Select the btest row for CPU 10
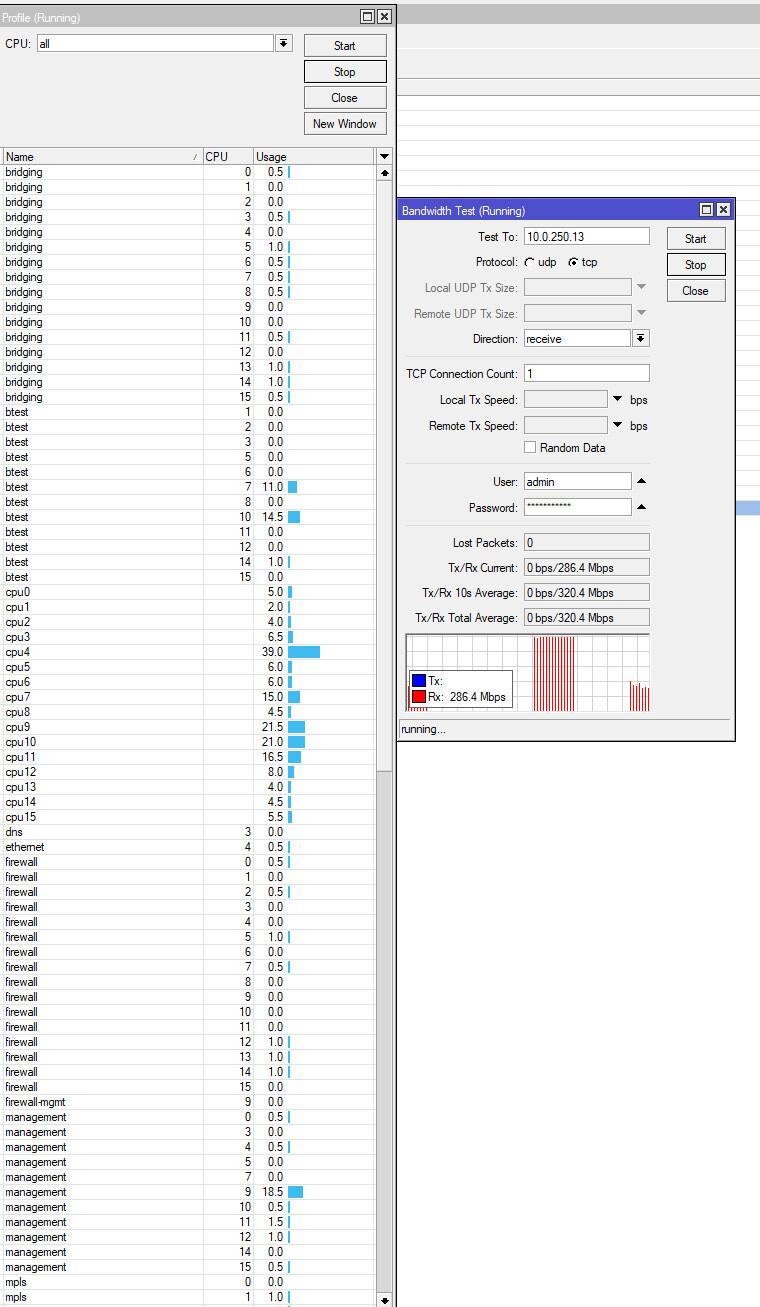The height and width of the screenshot is (1307, 760). pos(189,517)
